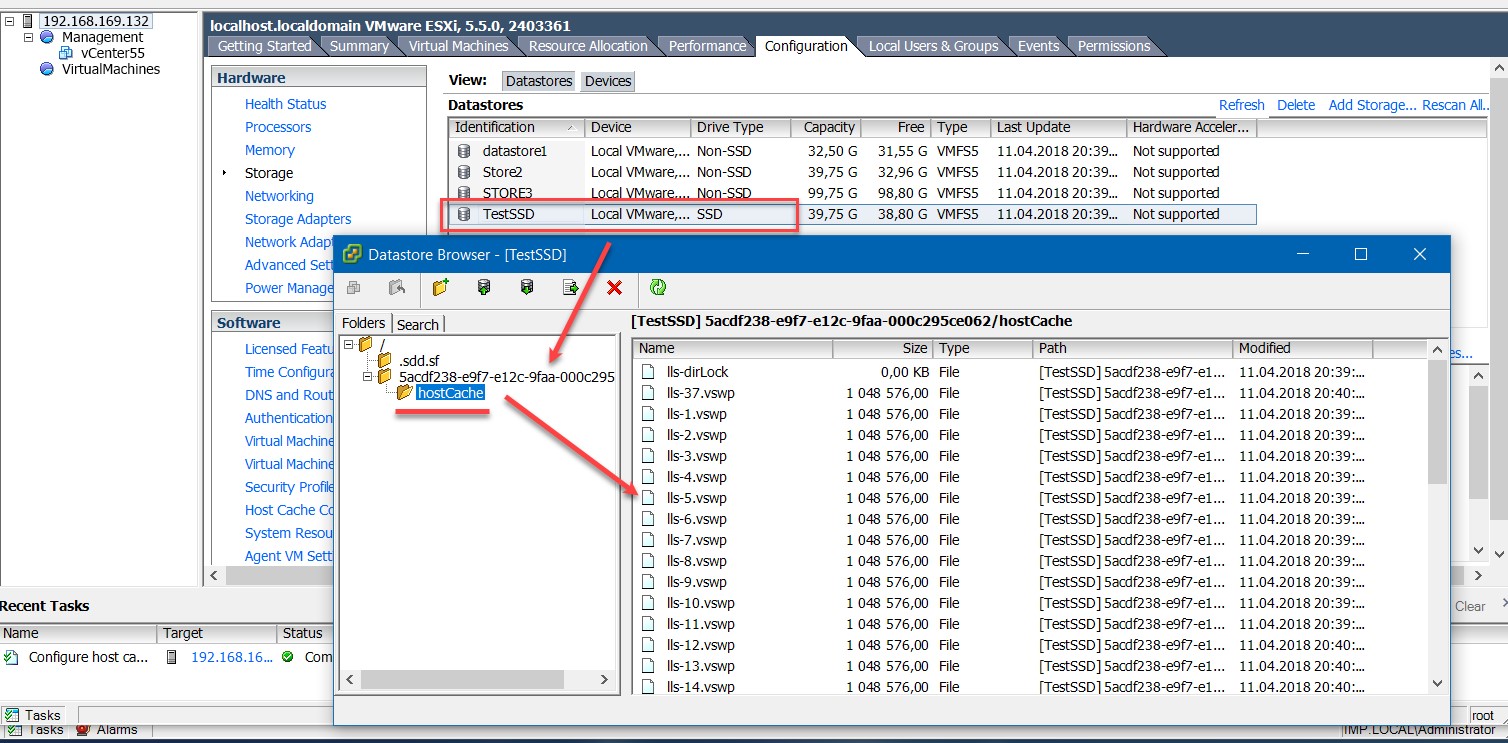Screen dimensions: 1508x743
Task: Open the Search tab in Datastore Browser
Action: pyautogui.click(x=418, y=323)
